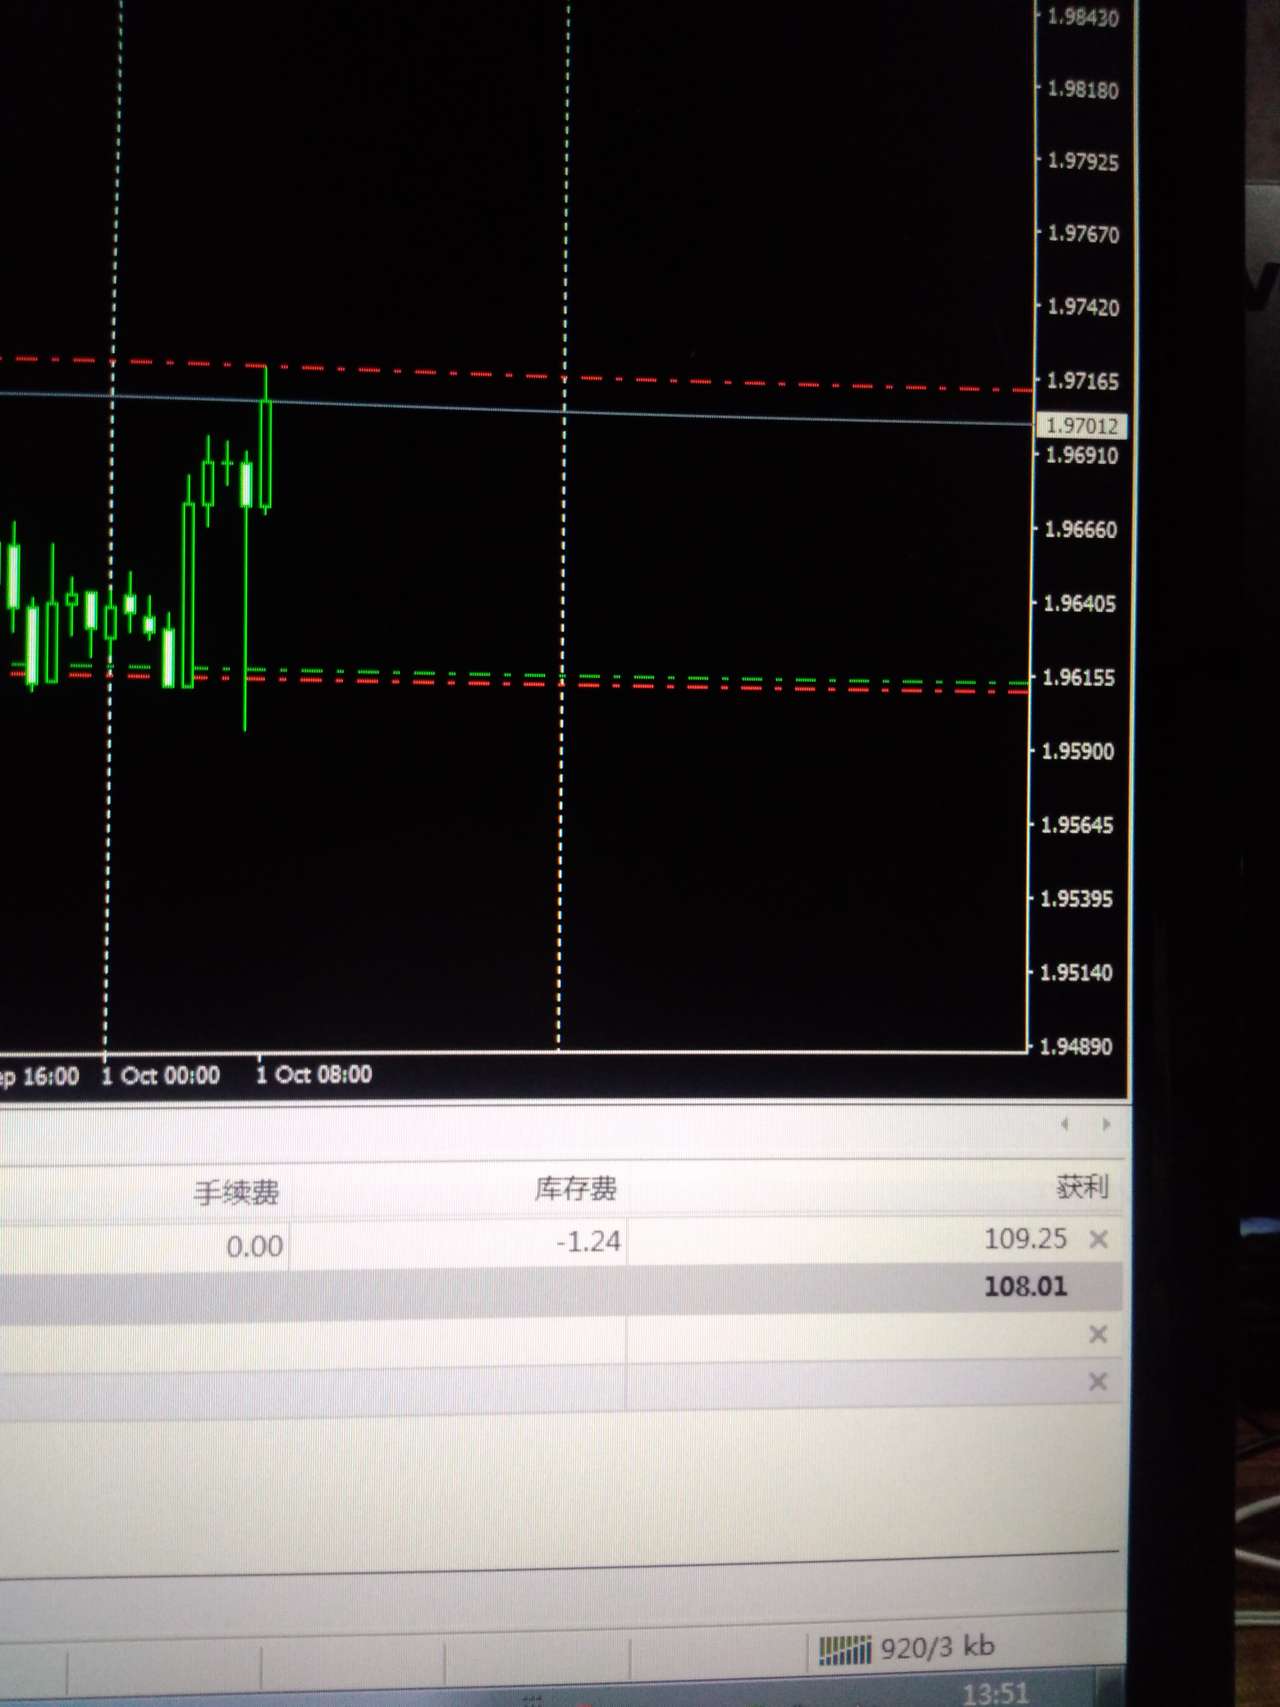Viewport: 1280px width, 1707px height.
Task: Click the 1.95900 price scale label
Action: click(1078, 752)
